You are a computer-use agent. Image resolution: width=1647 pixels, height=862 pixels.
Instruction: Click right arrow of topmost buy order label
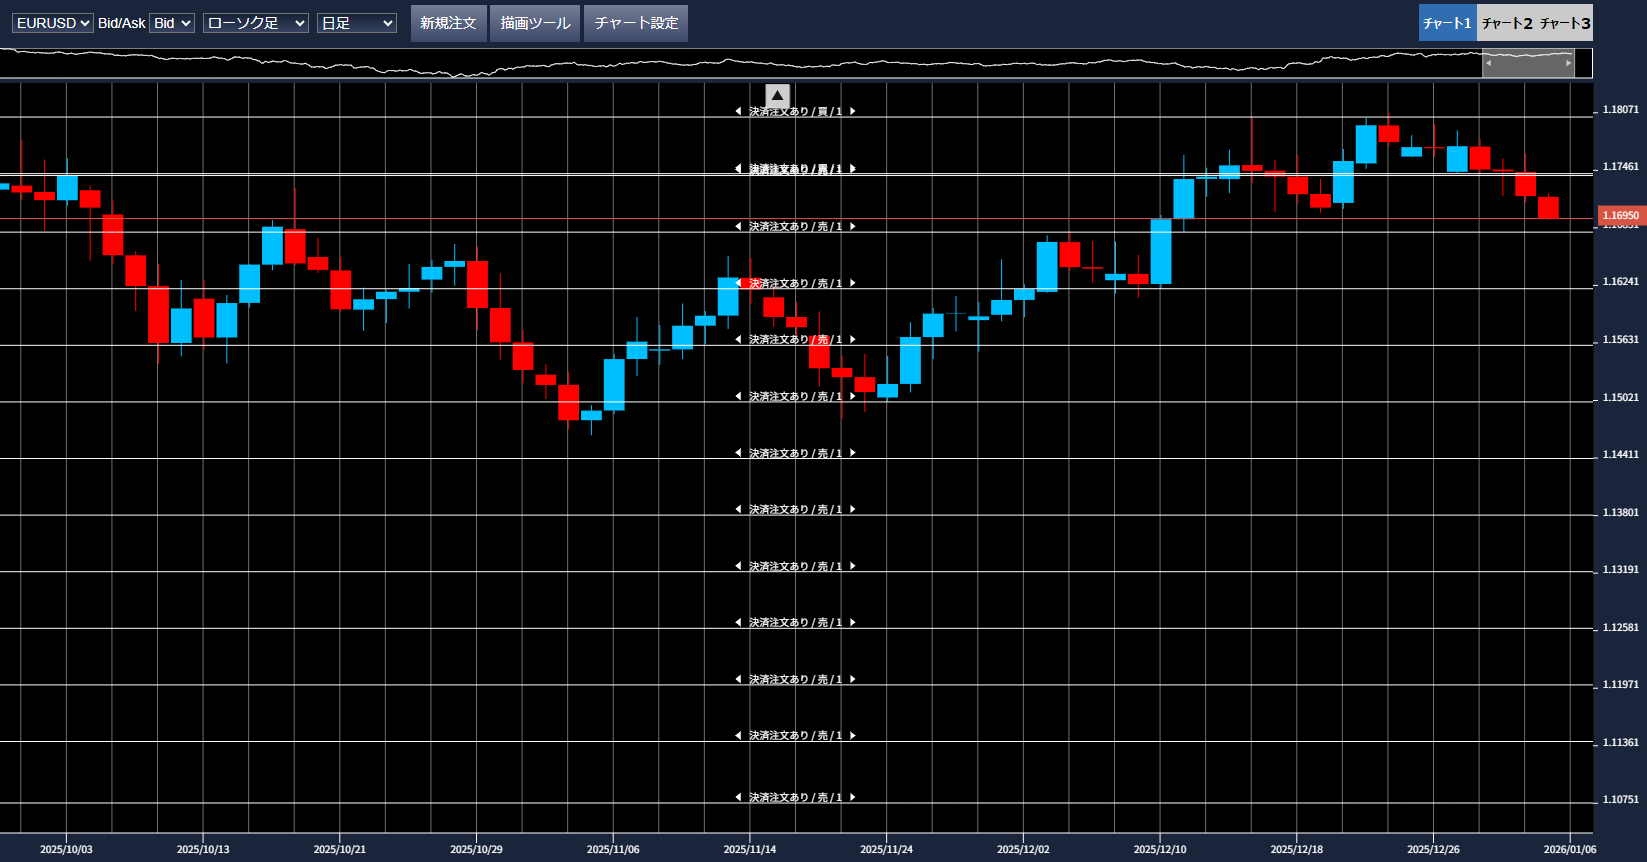pos(853,112)
